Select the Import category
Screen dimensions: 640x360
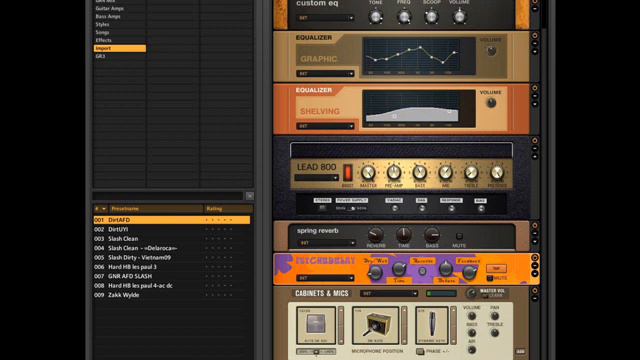point(120,48)
